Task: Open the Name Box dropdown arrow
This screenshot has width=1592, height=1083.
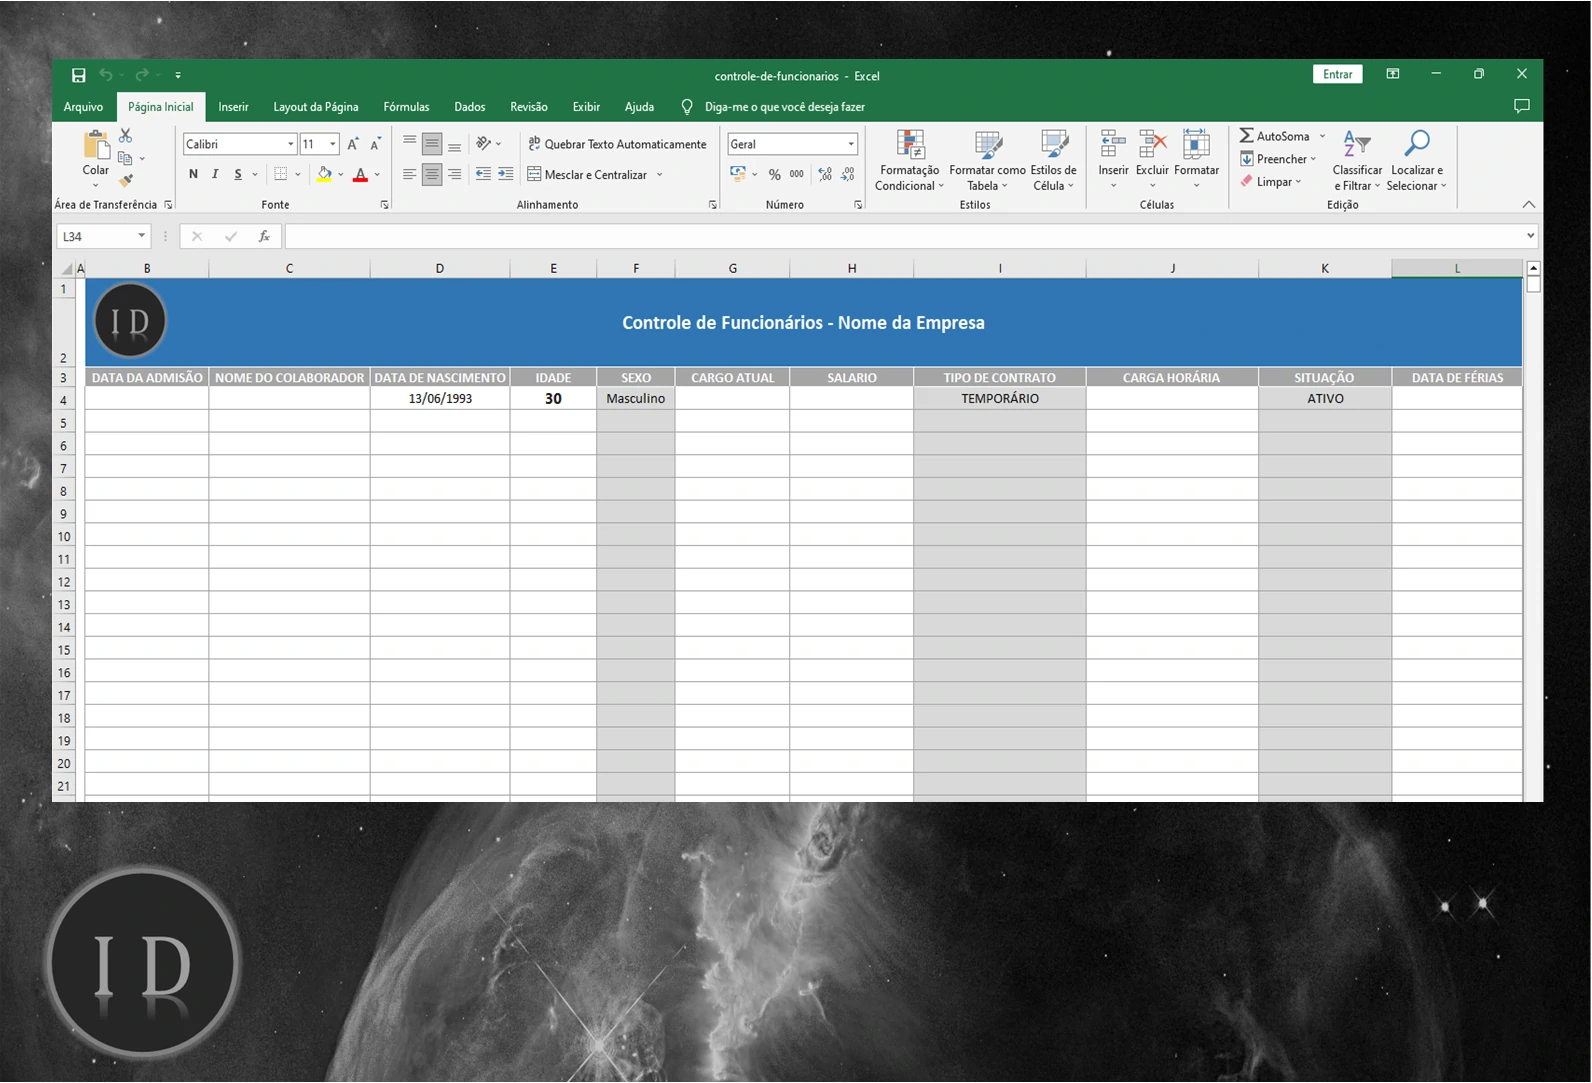Action: coord(141,237)
